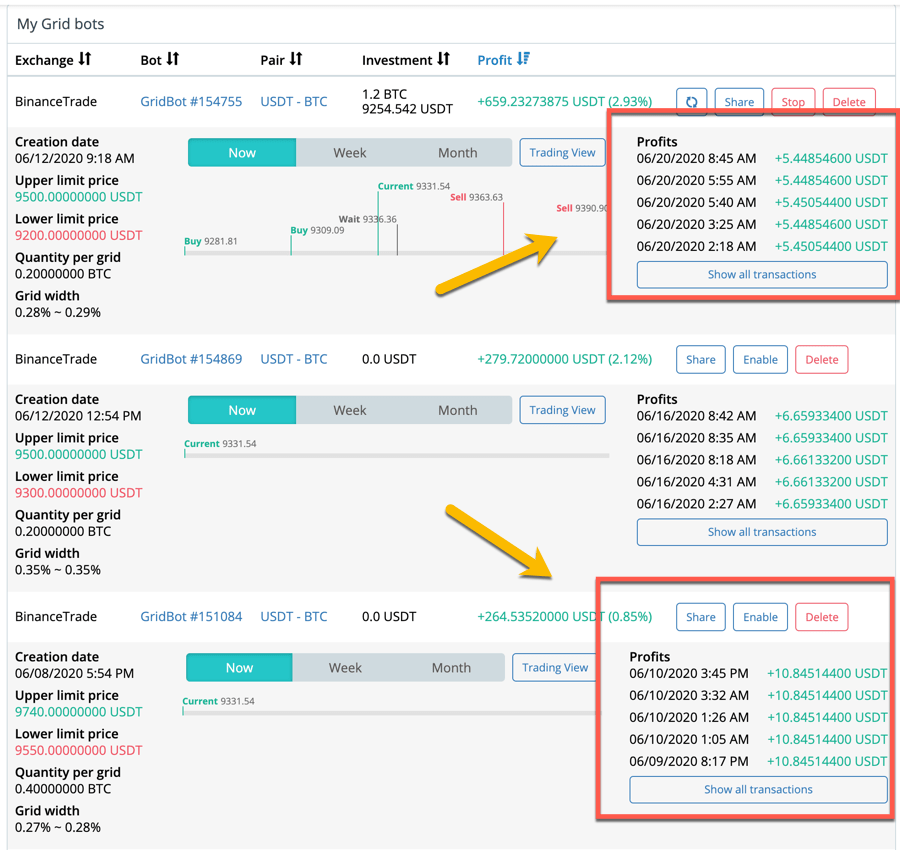
Task: Delete GridBot #154869
Action: pyautogui.click(x=821, y=360)
